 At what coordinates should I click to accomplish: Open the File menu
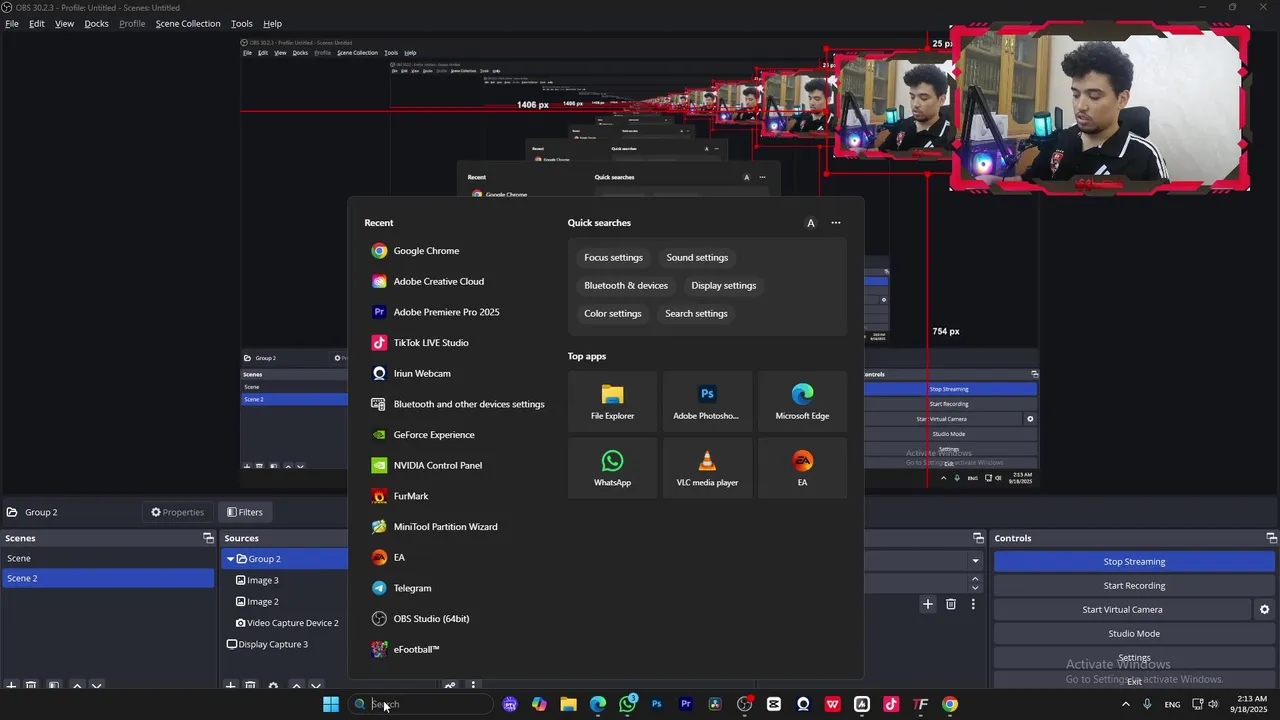12,24
